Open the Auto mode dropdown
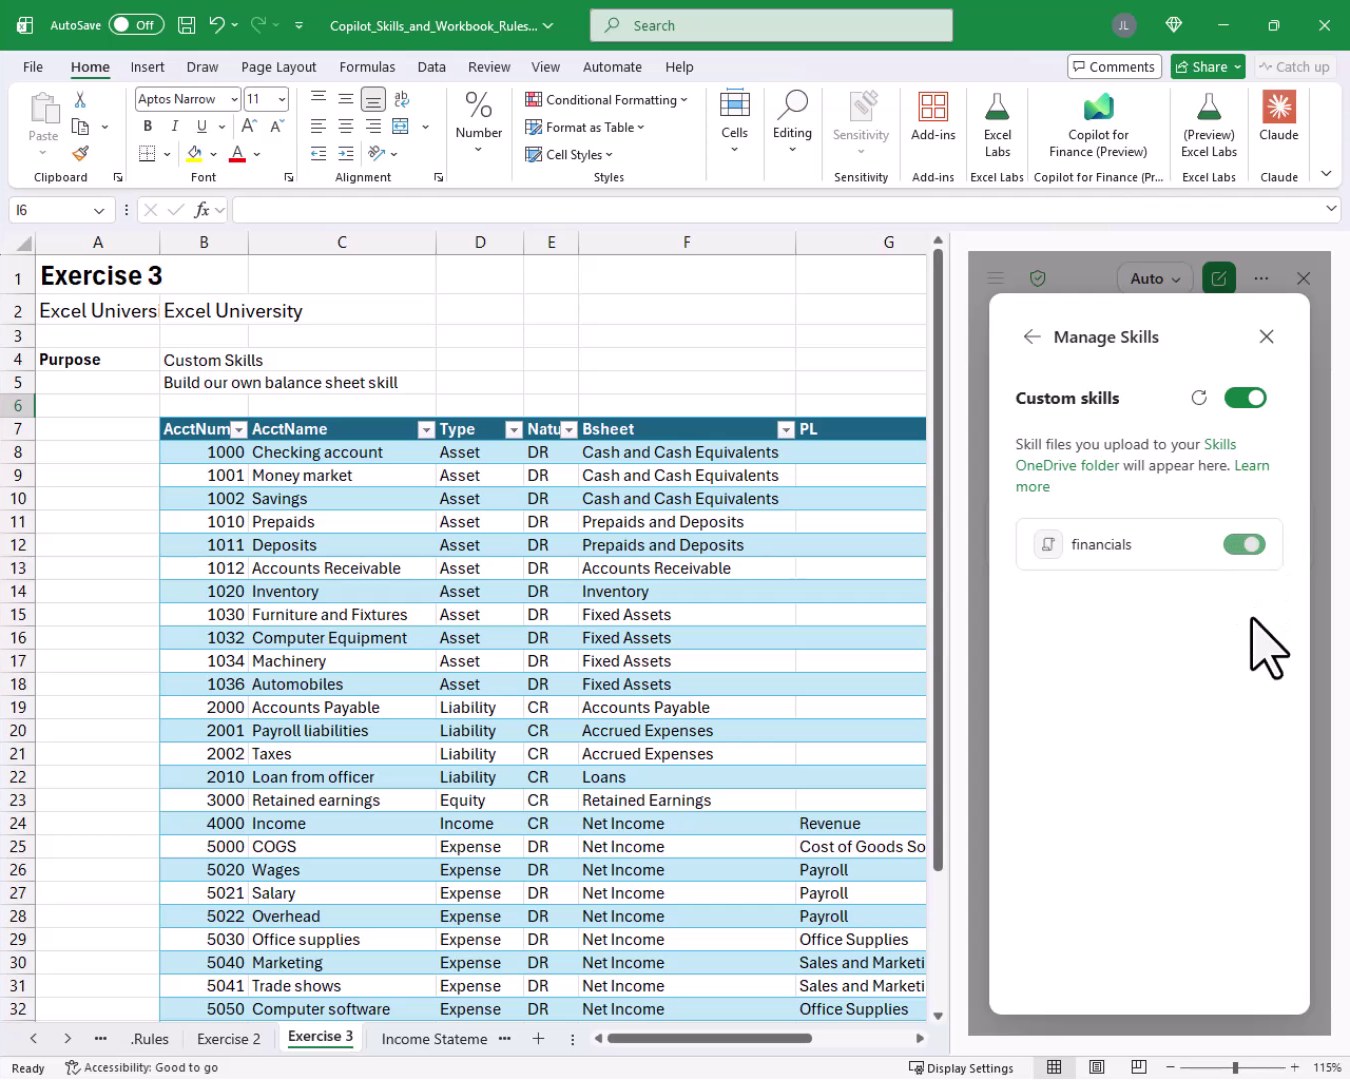 pos(1155,279)
